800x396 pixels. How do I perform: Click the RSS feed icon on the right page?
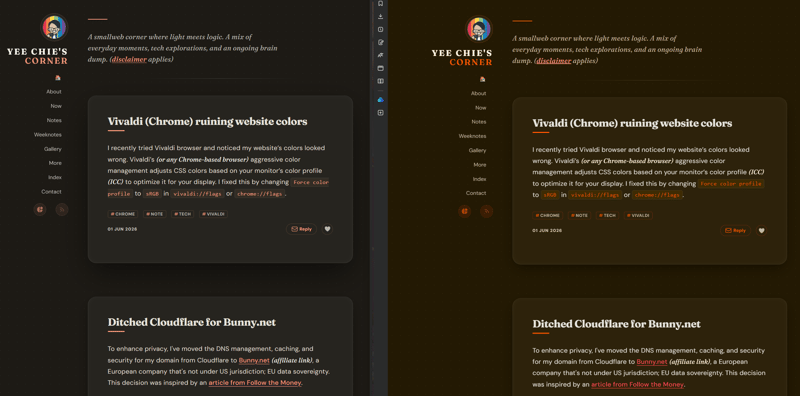coord(486,211)
